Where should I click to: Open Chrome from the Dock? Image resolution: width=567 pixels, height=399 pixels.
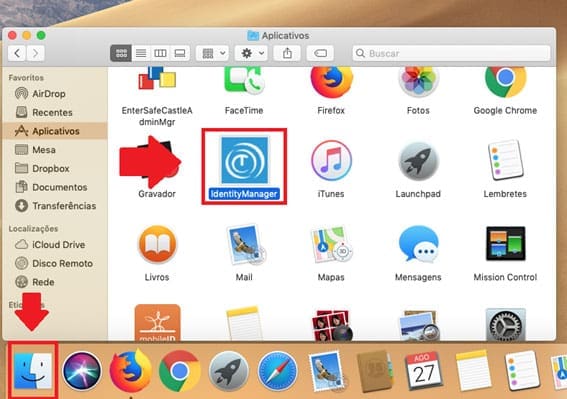coord(179,371)
